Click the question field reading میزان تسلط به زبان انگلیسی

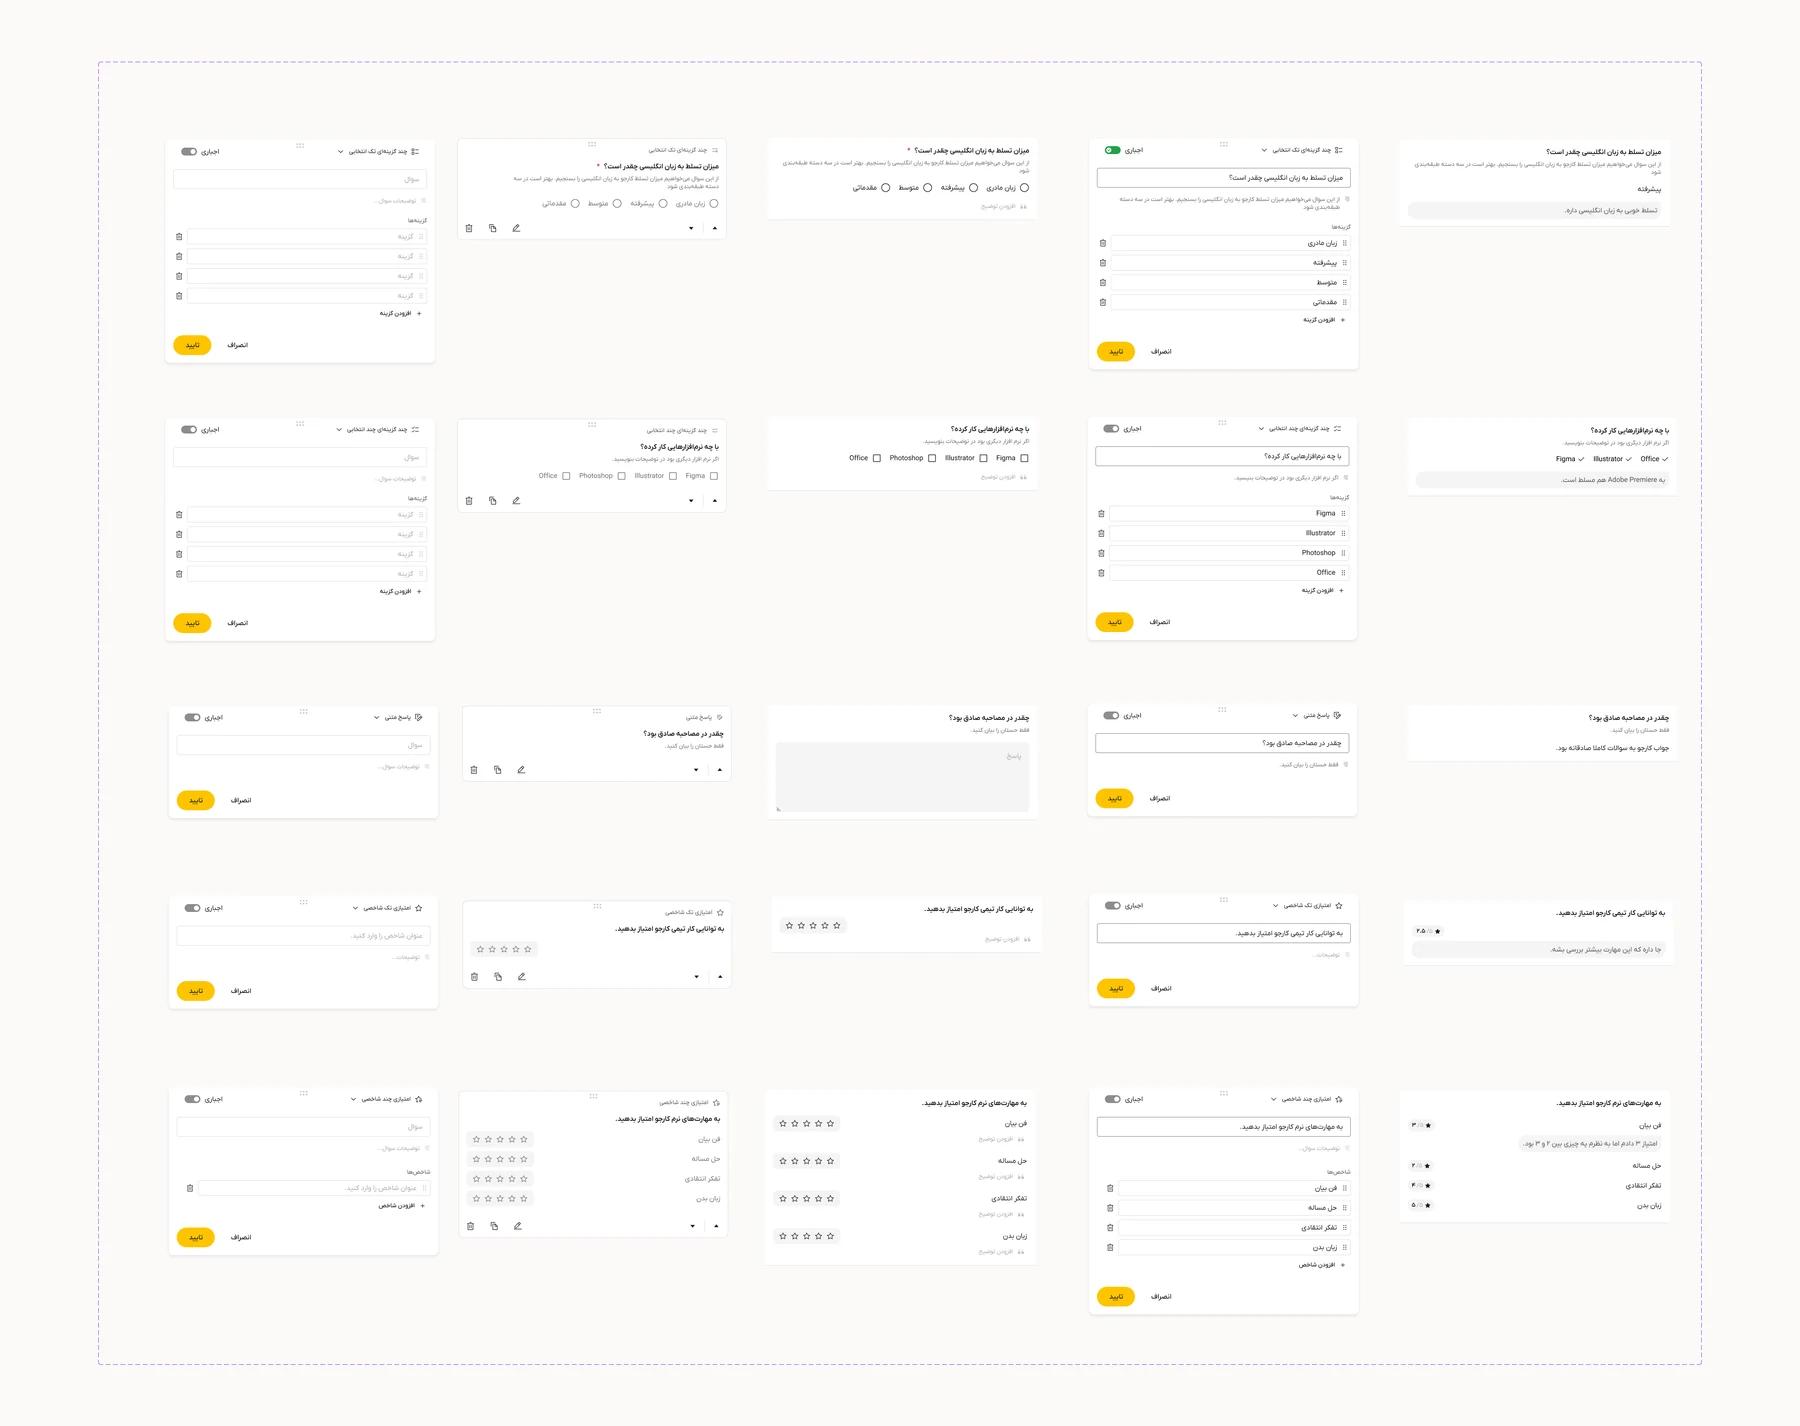[x=1224, y=178]
